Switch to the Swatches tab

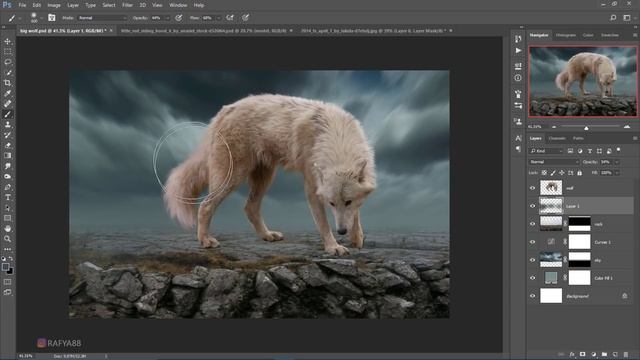[610, 36]
